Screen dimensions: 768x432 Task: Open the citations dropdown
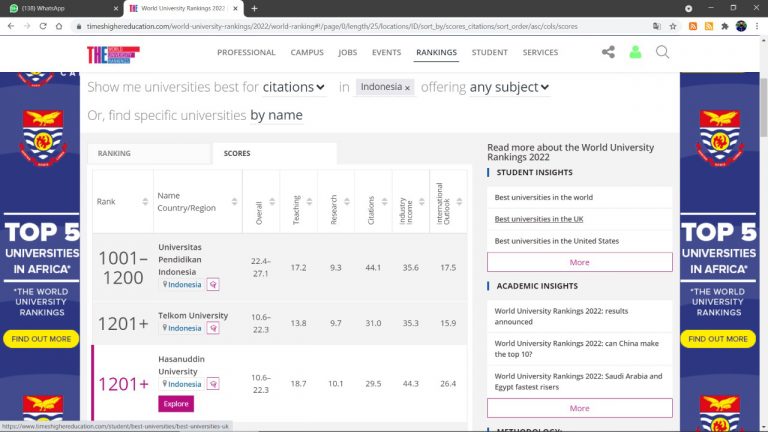point(293,87)
